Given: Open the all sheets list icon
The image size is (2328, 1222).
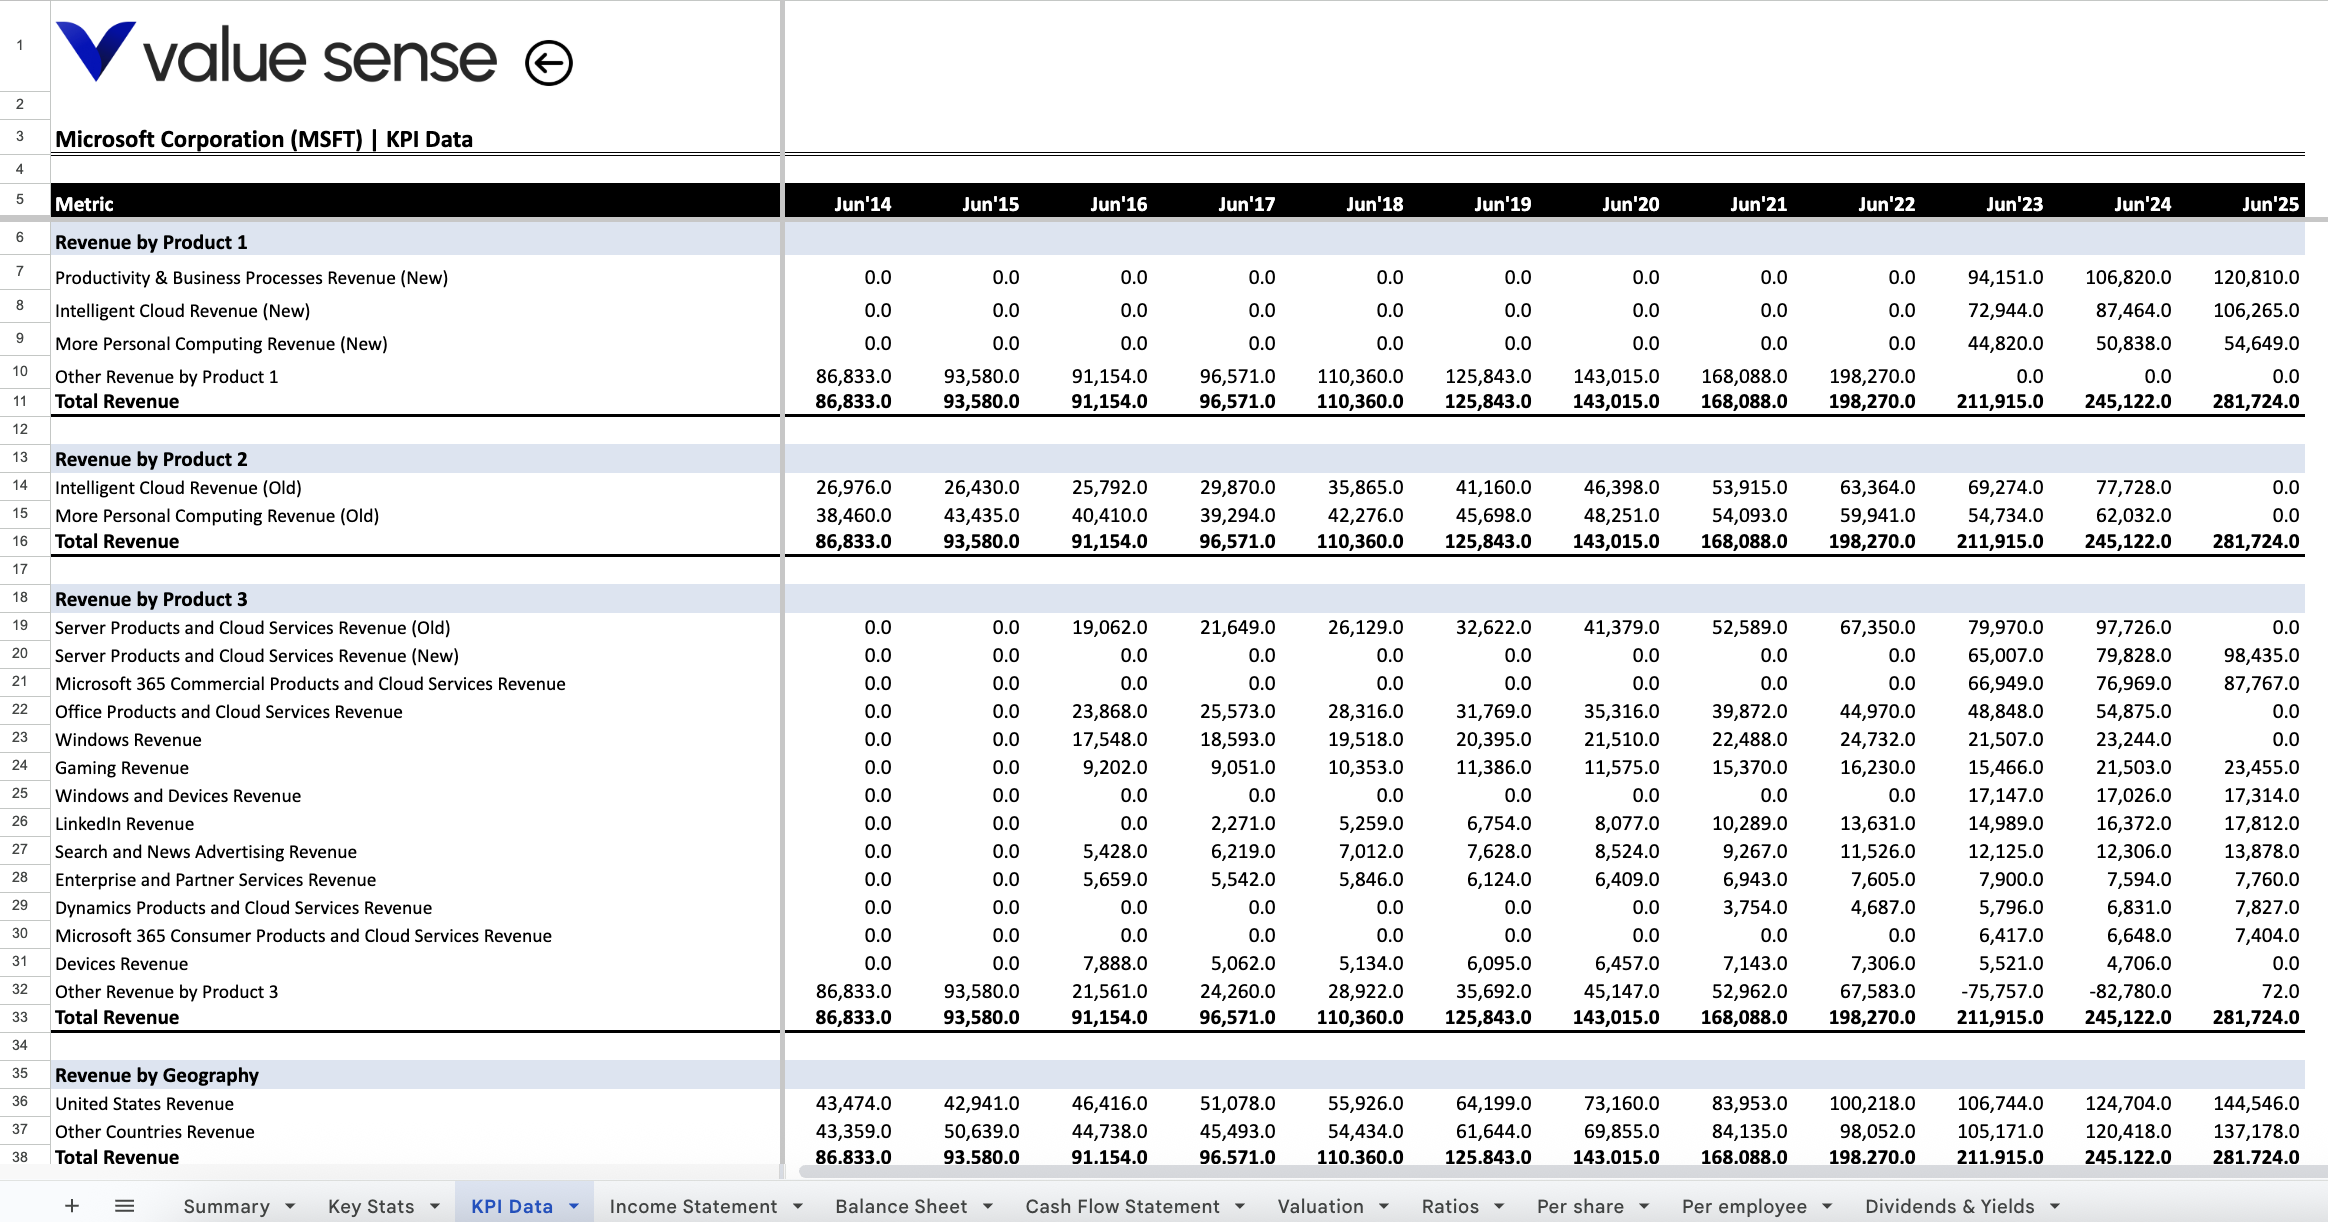Looking at the screenshot, I should click(x=124, y=1206).
